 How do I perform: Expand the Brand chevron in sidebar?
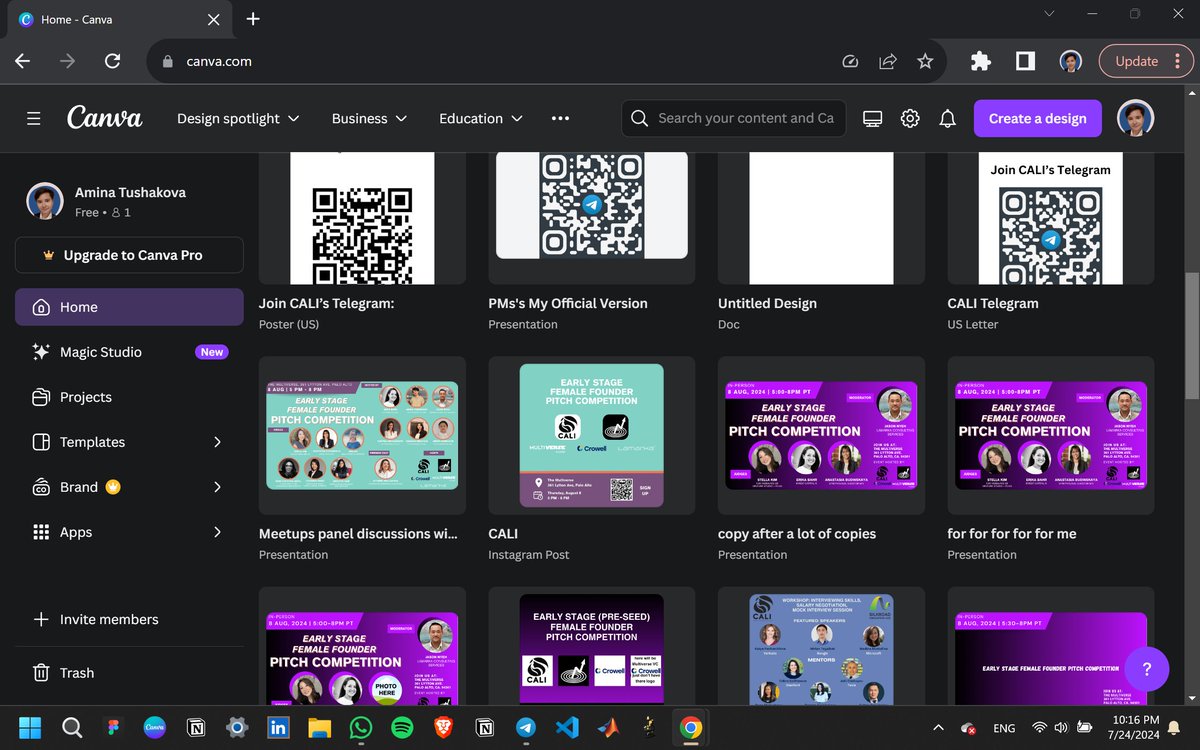point(218,487)
